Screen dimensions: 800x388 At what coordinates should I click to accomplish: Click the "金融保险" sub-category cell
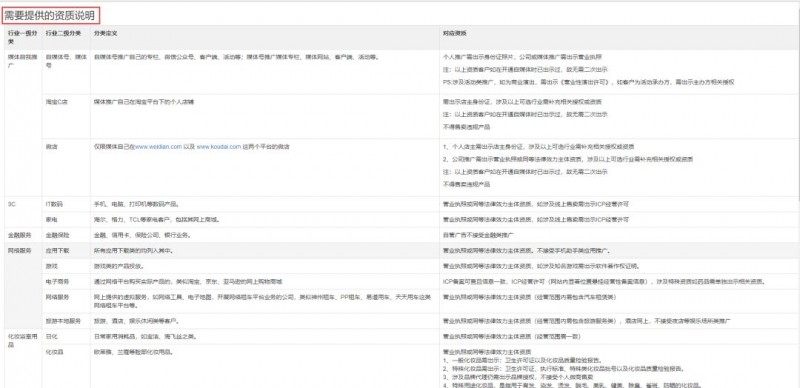pos(66,235)
